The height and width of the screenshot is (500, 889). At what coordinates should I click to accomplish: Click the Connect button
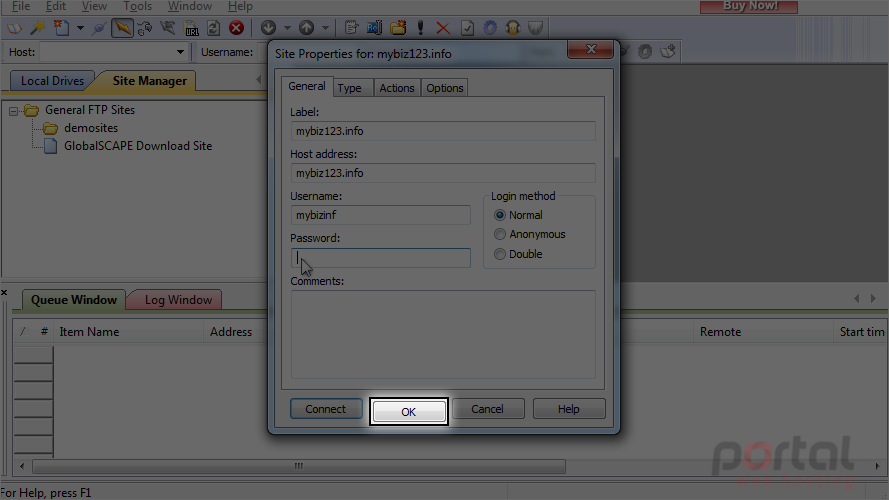point(326,409)
